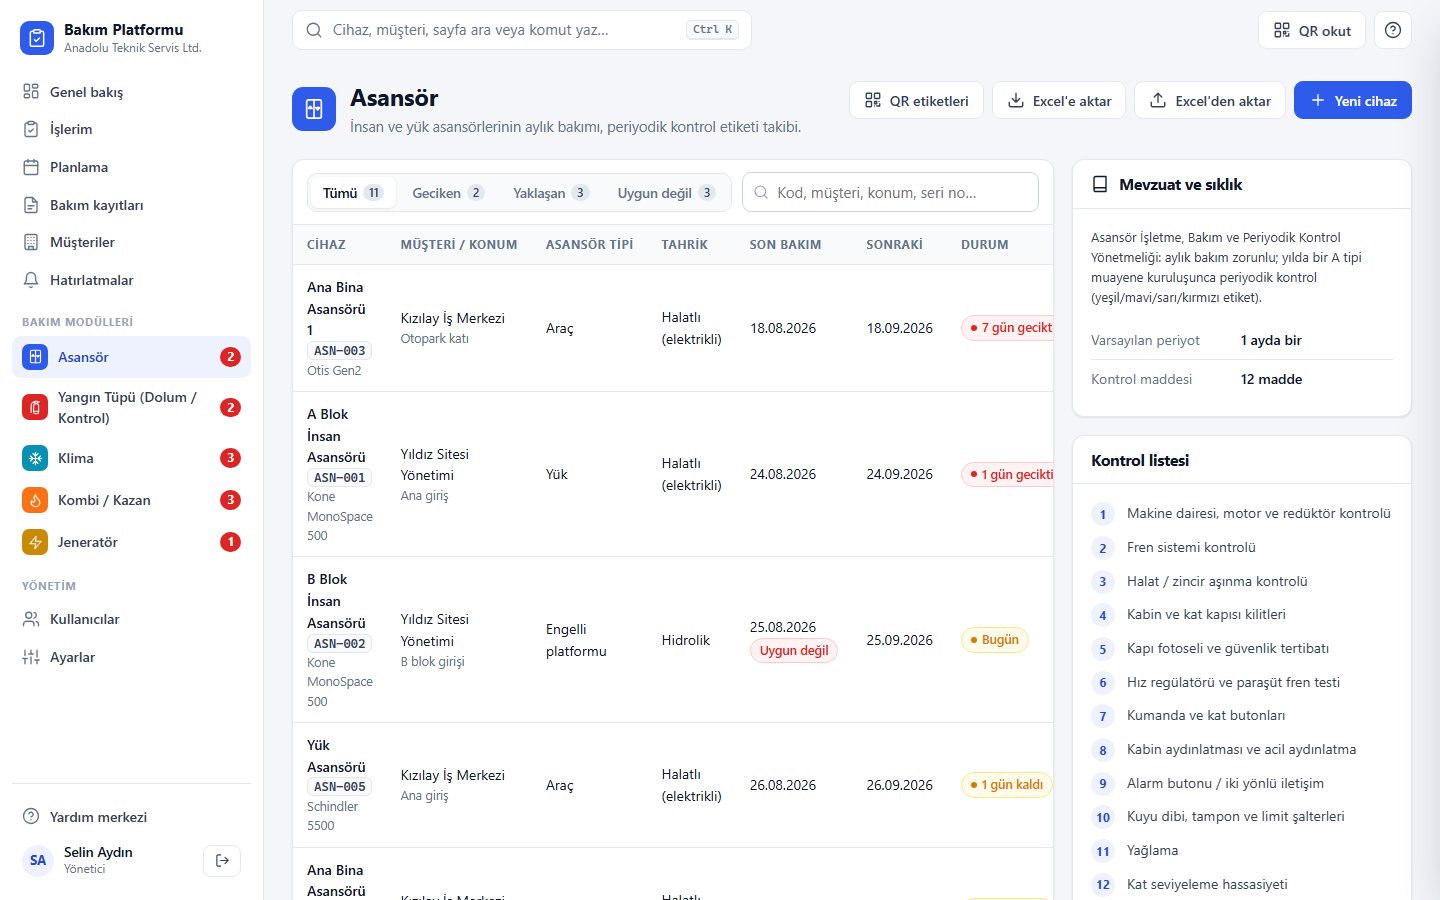The image size is (1440, 900).
Task: Click the ASN-005 device code
Action: tap(340, 787)
